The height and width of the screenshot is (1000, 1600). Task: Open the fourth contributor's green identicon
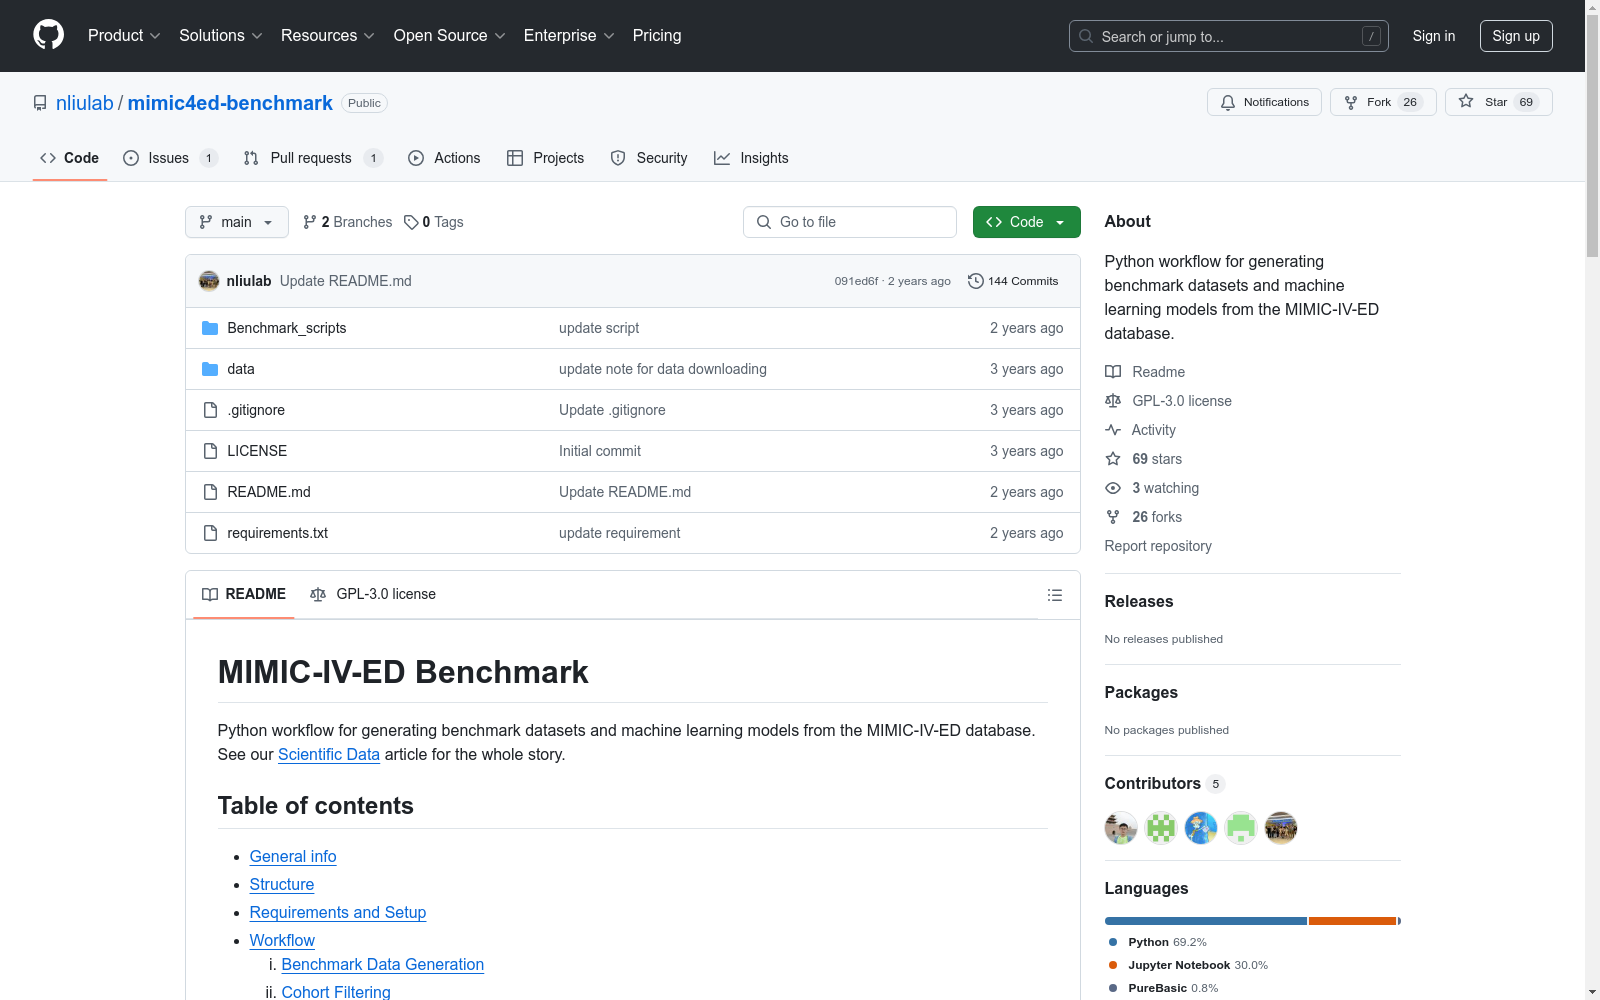point(1241,828)
